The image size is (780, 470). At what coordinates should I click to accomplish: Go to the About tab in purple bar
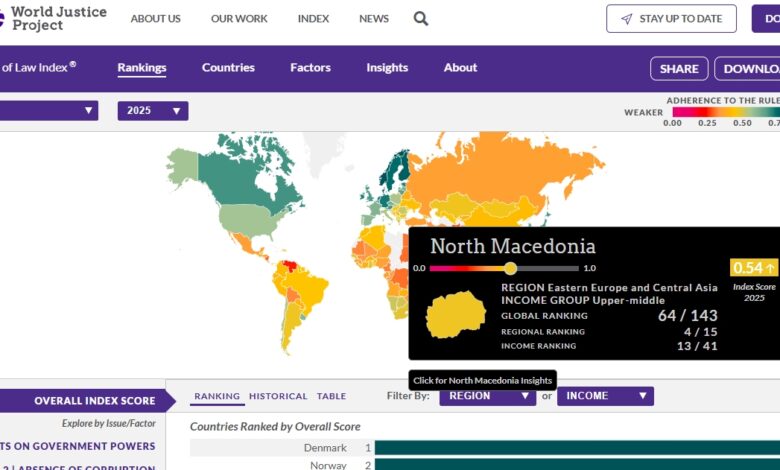[x=460, y=68]
